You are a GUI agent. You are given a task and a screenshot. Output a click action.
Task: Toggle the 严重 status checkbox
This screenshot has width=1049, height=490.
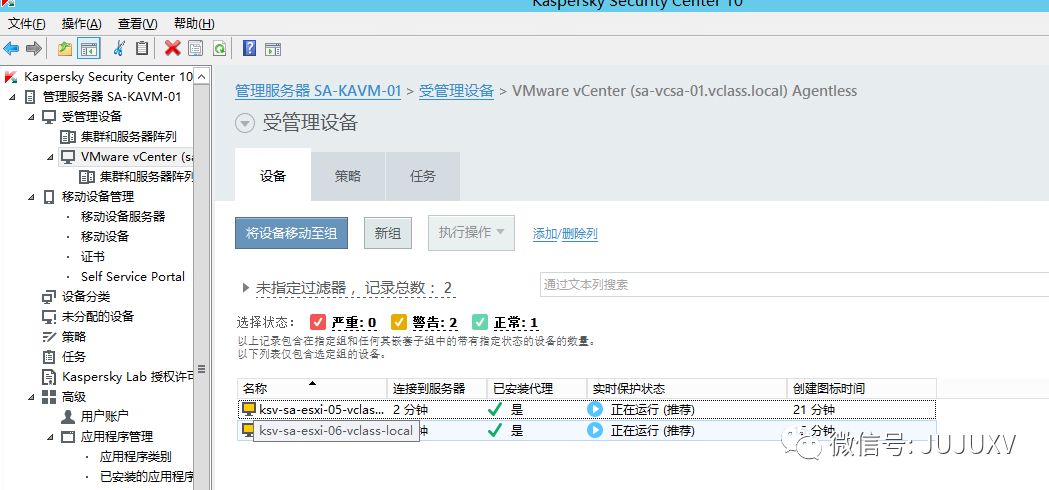tap(318, 322)
